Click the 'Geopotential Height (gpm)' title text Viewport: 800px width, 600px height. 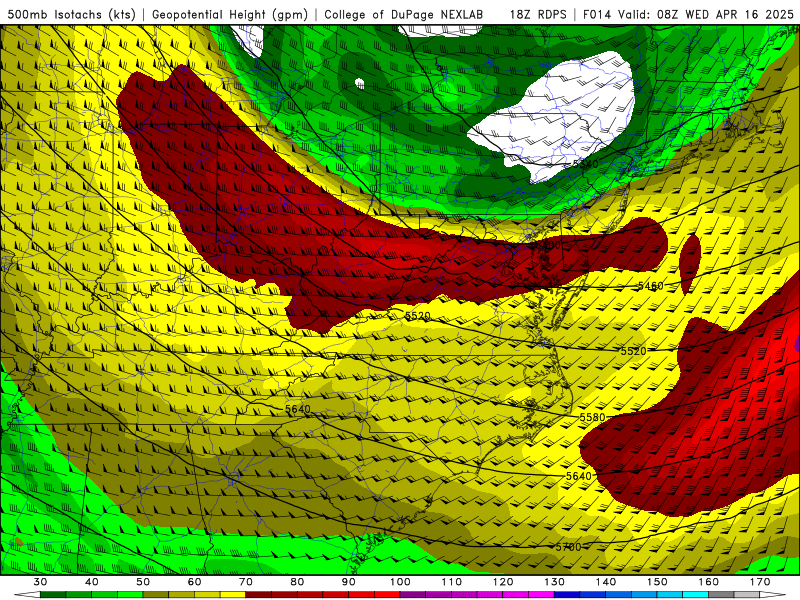tap(230, 14)
